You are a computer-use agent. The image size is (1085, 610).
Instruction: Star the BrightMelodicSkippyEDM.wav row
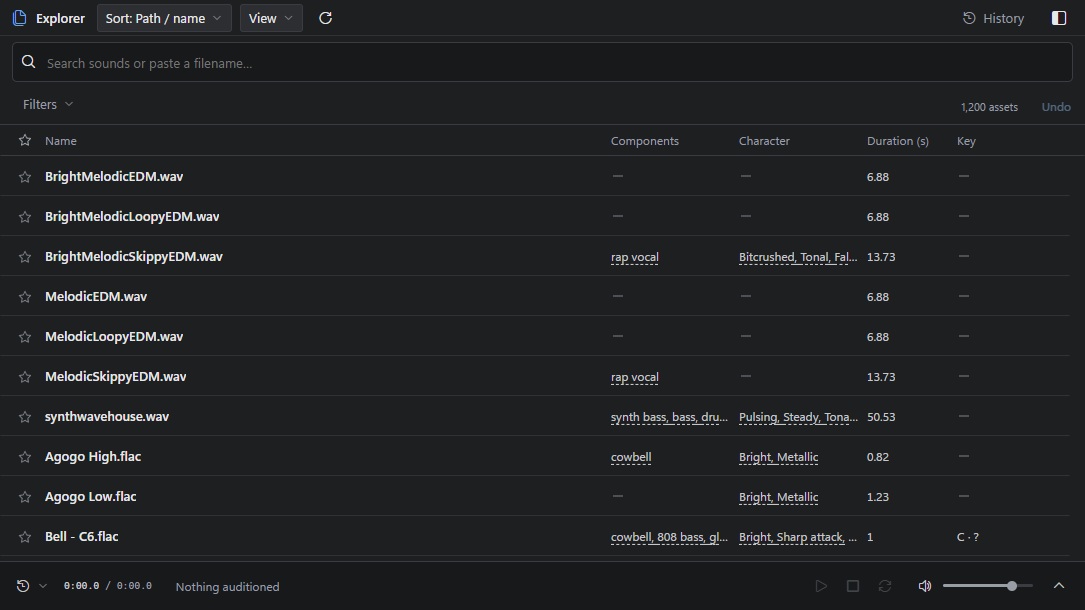tap(25, 257)
